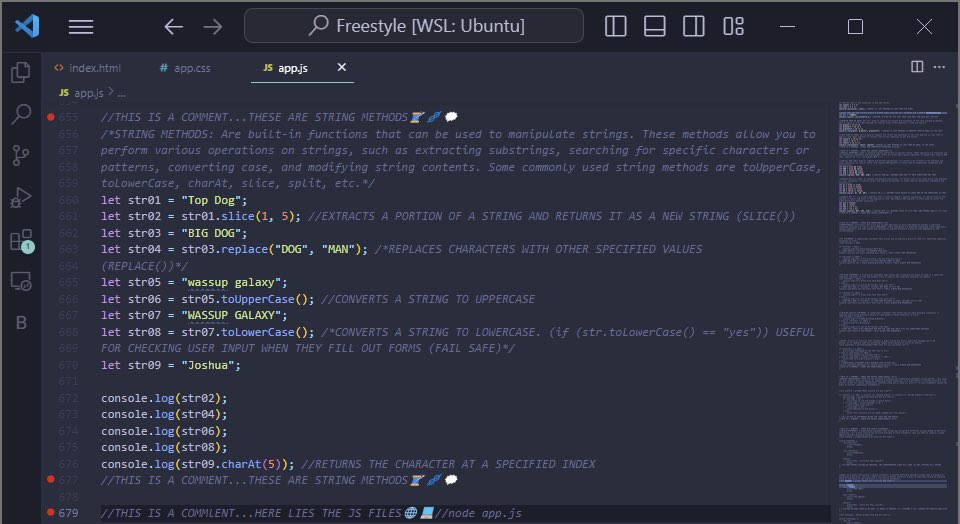The width and height of the screenshot is (960, 524).
Task: Click the "//node app.js" comment on line 679
Action: 478,513
